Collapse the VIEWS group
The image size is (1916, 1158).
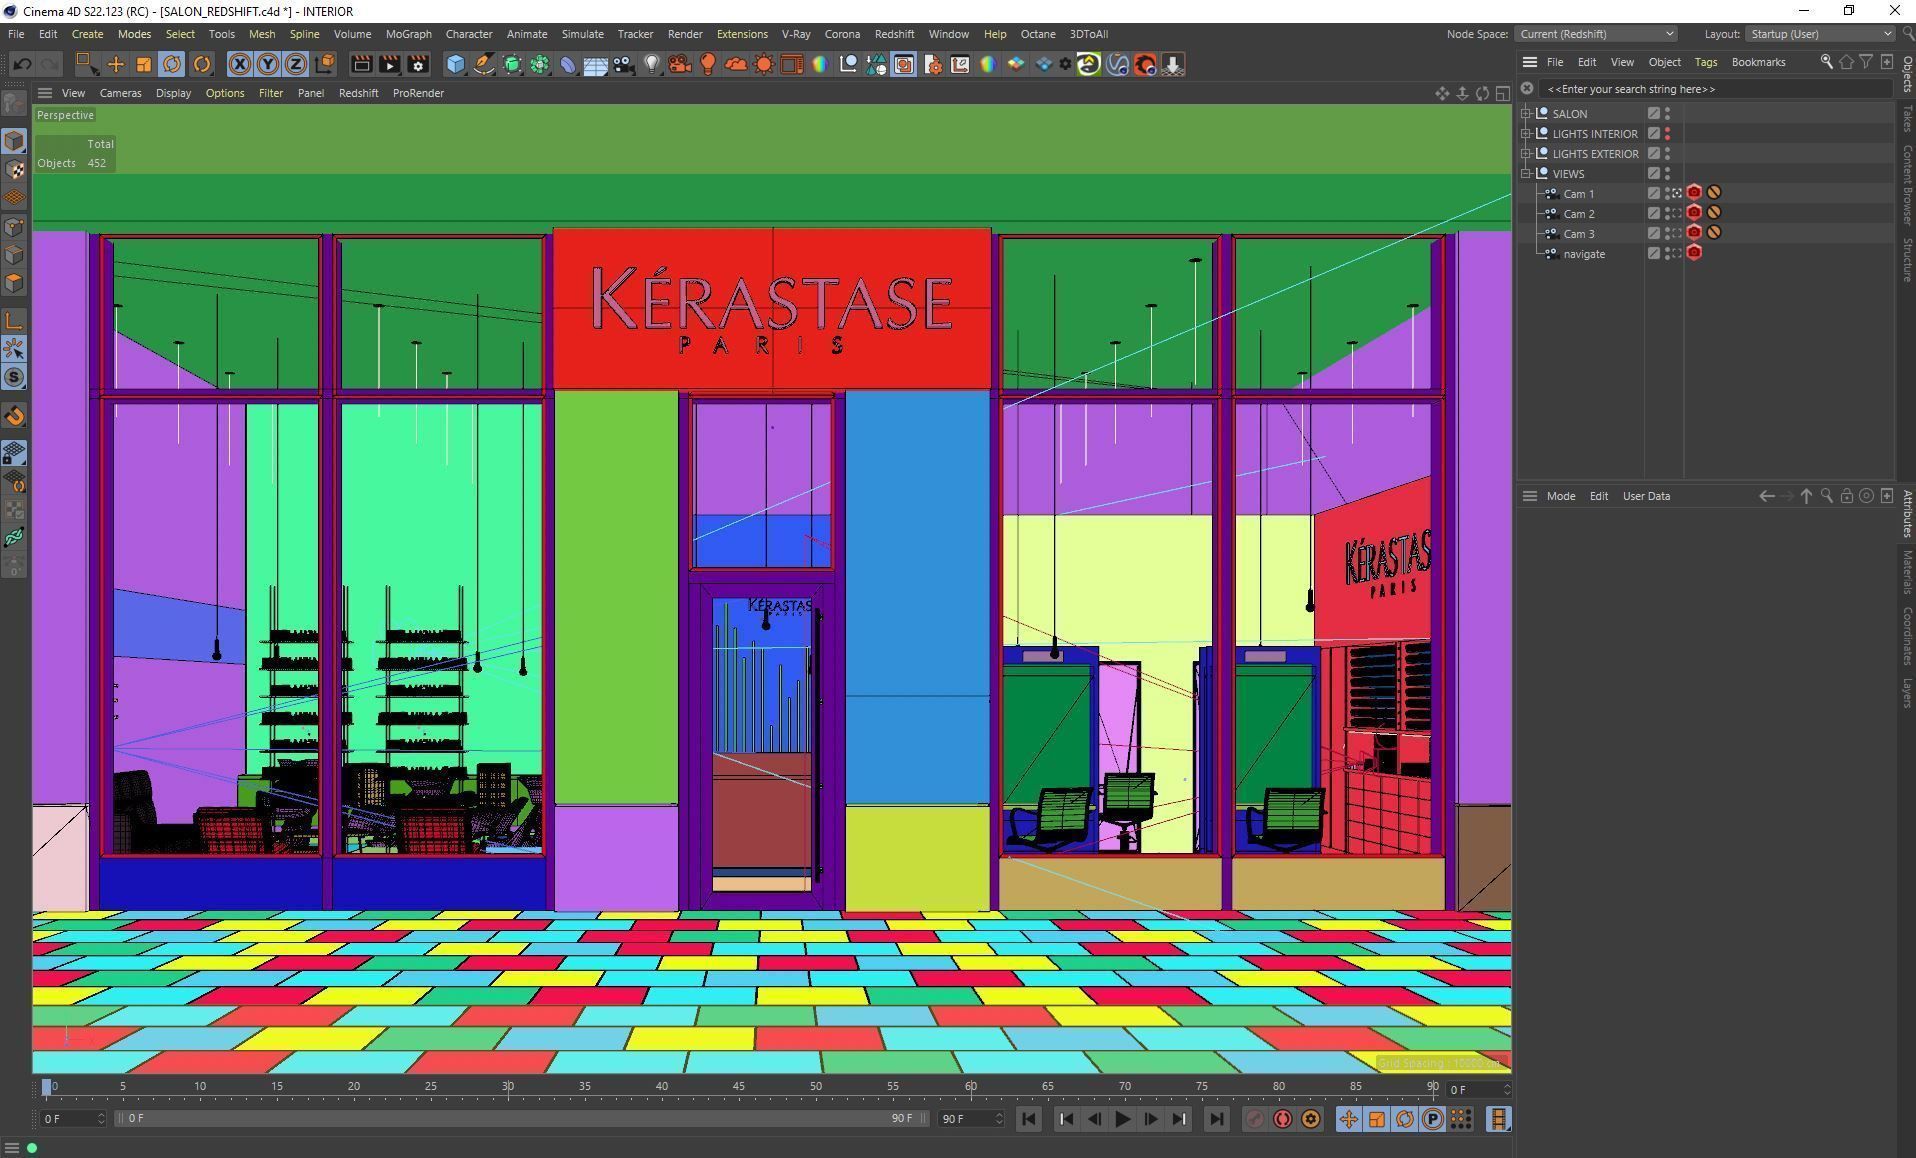(x=1527, y=174)
